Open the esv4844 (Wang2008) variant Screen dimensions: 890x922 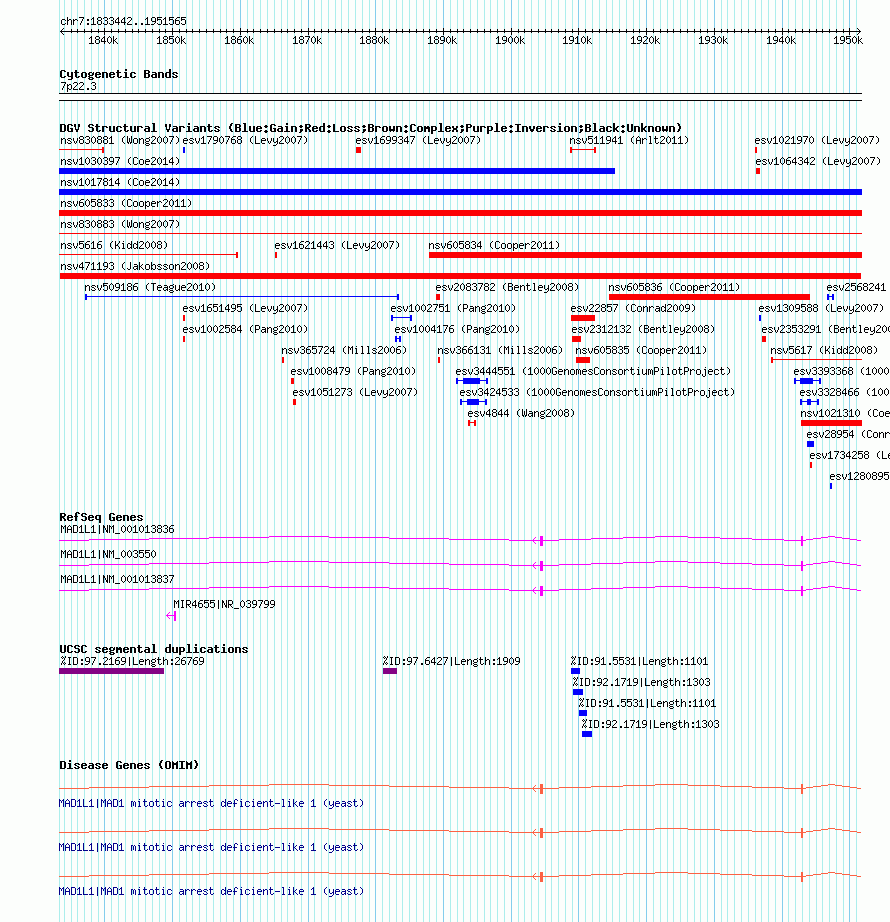(x=521, y=413)
